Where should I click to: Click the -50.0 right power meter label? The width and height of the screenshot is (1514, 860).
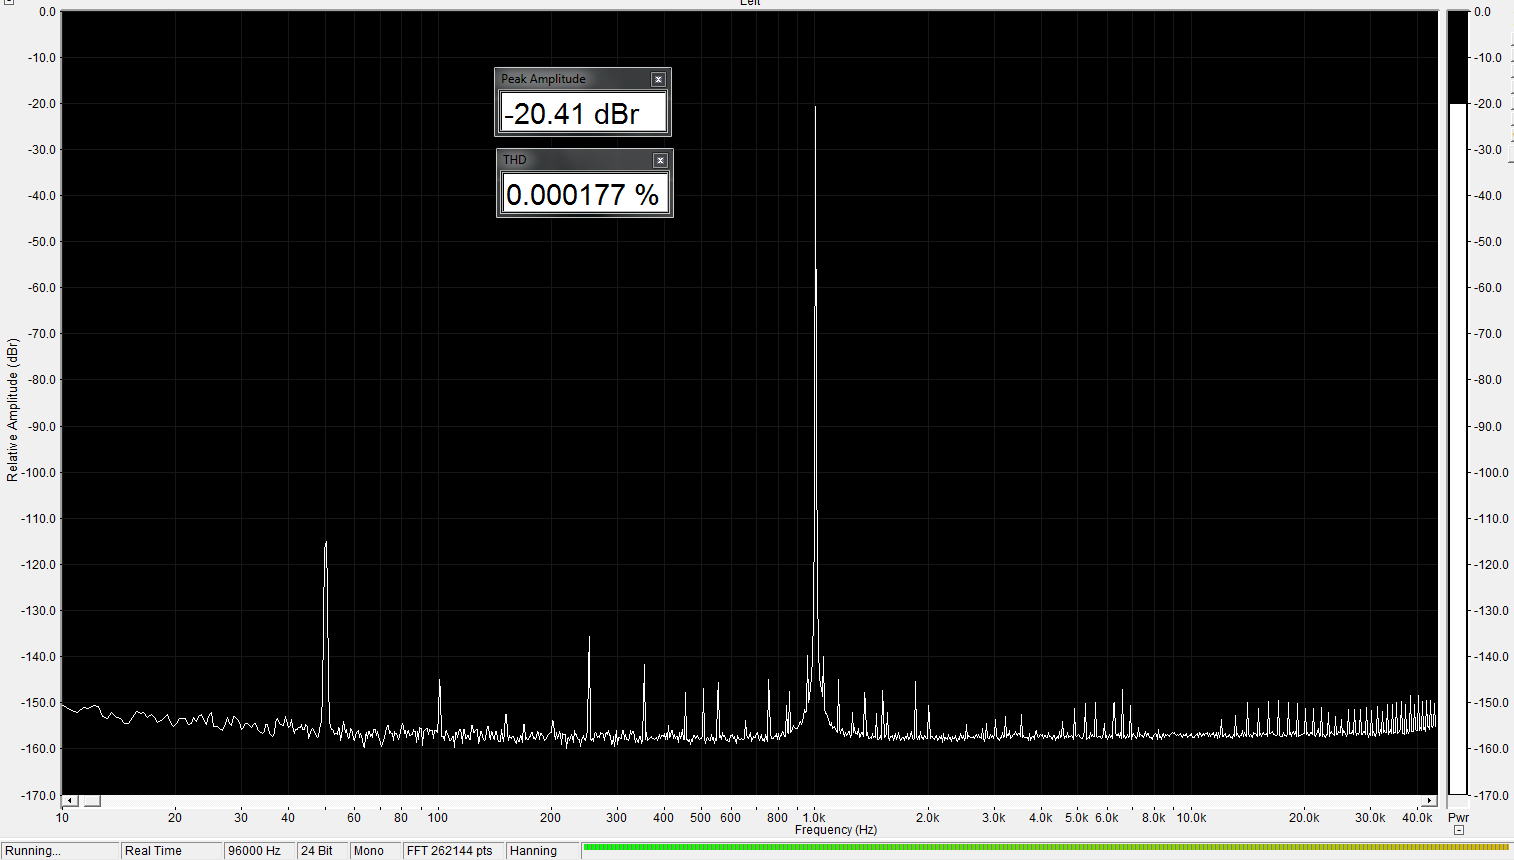(1485, 242)
